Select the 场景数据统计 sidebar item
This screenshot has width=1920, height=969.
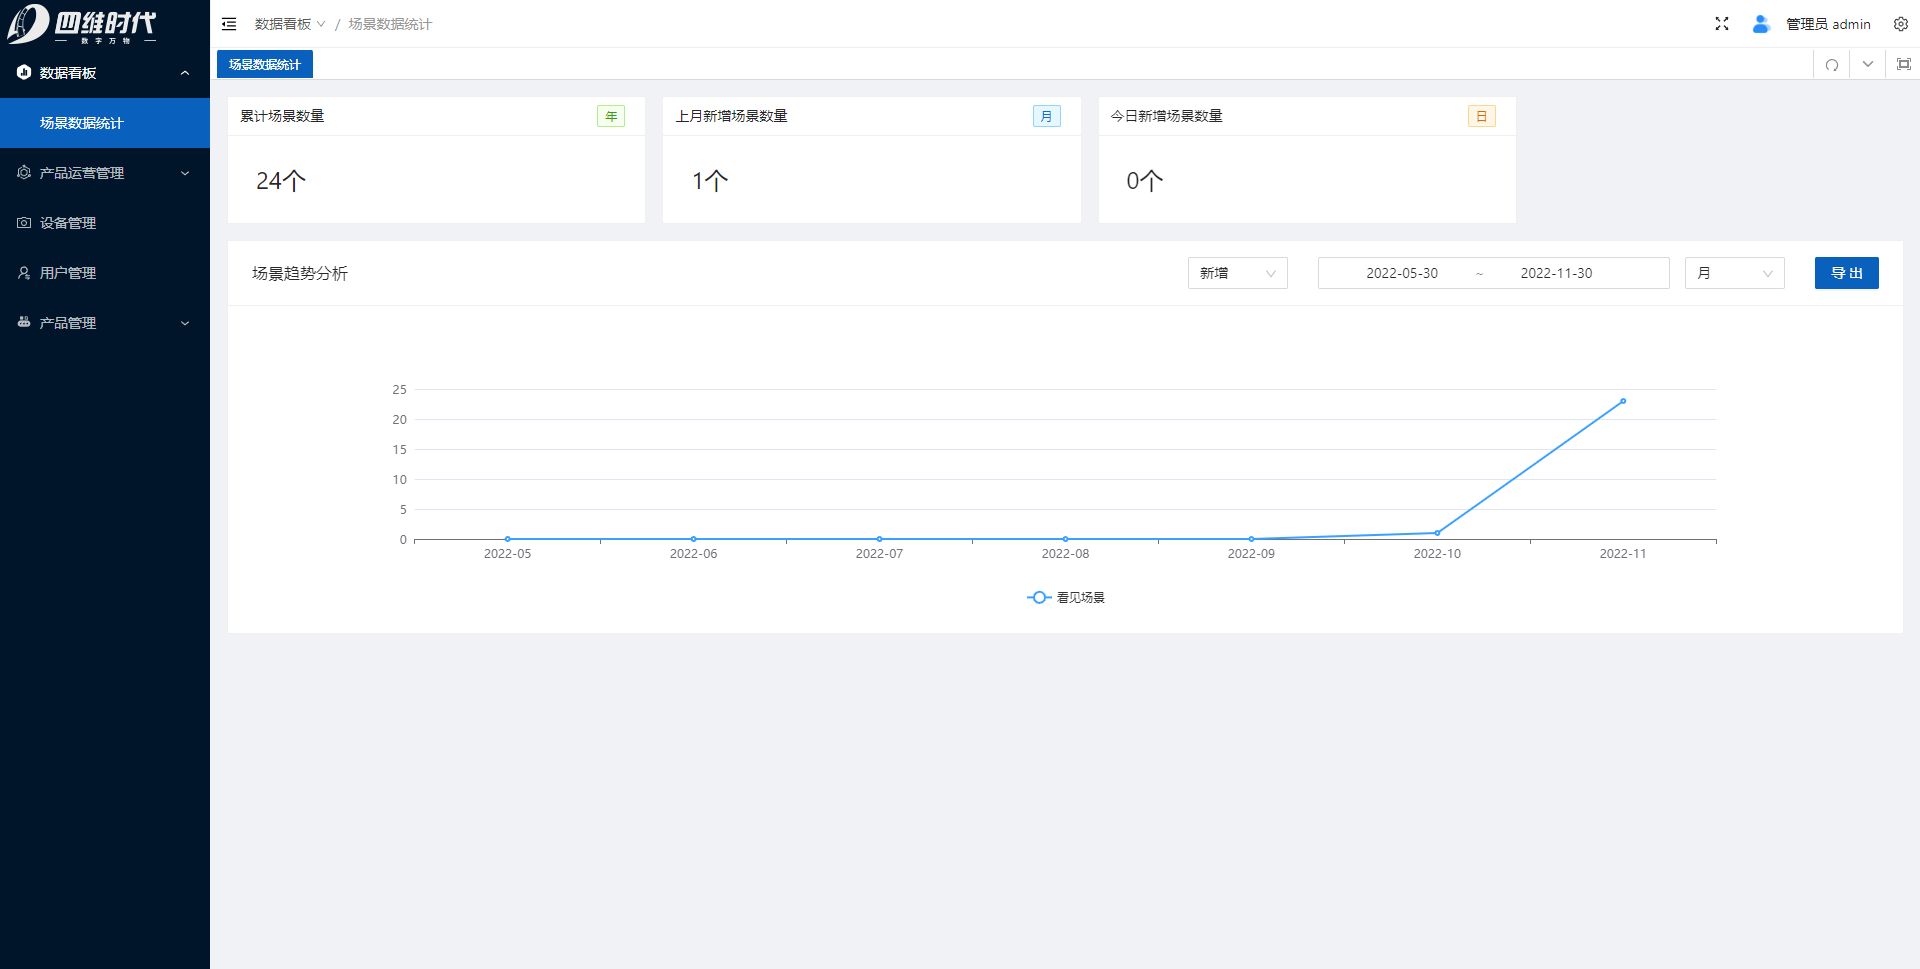click(82, 123)
